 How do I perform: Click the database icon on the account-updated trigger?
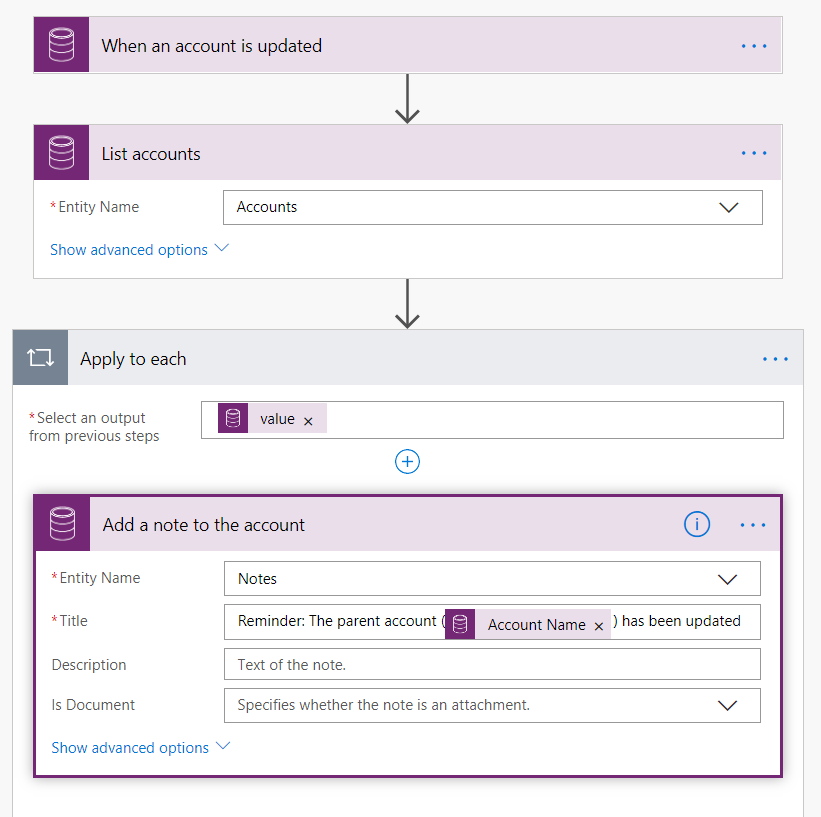[x=61, y=46]
